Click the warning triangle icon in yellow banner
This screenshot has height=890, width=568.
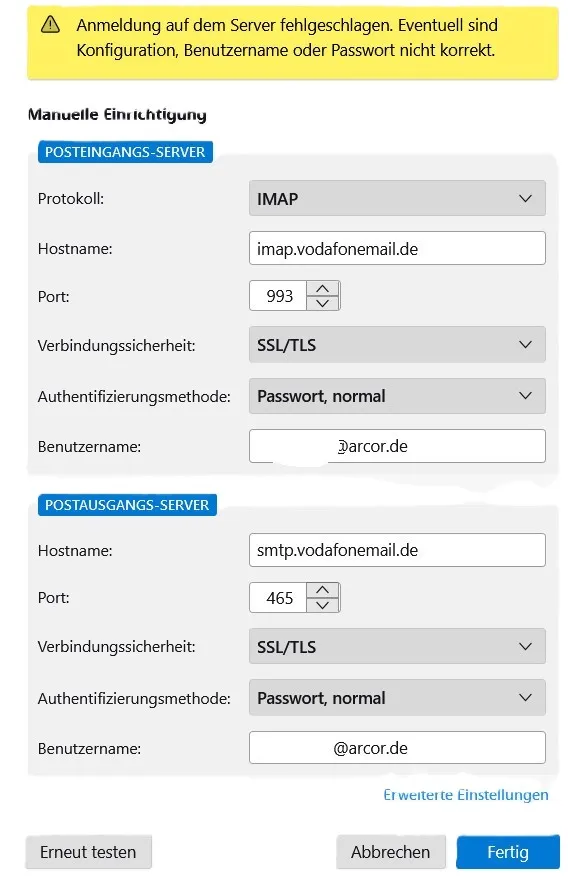coord(51,24)
